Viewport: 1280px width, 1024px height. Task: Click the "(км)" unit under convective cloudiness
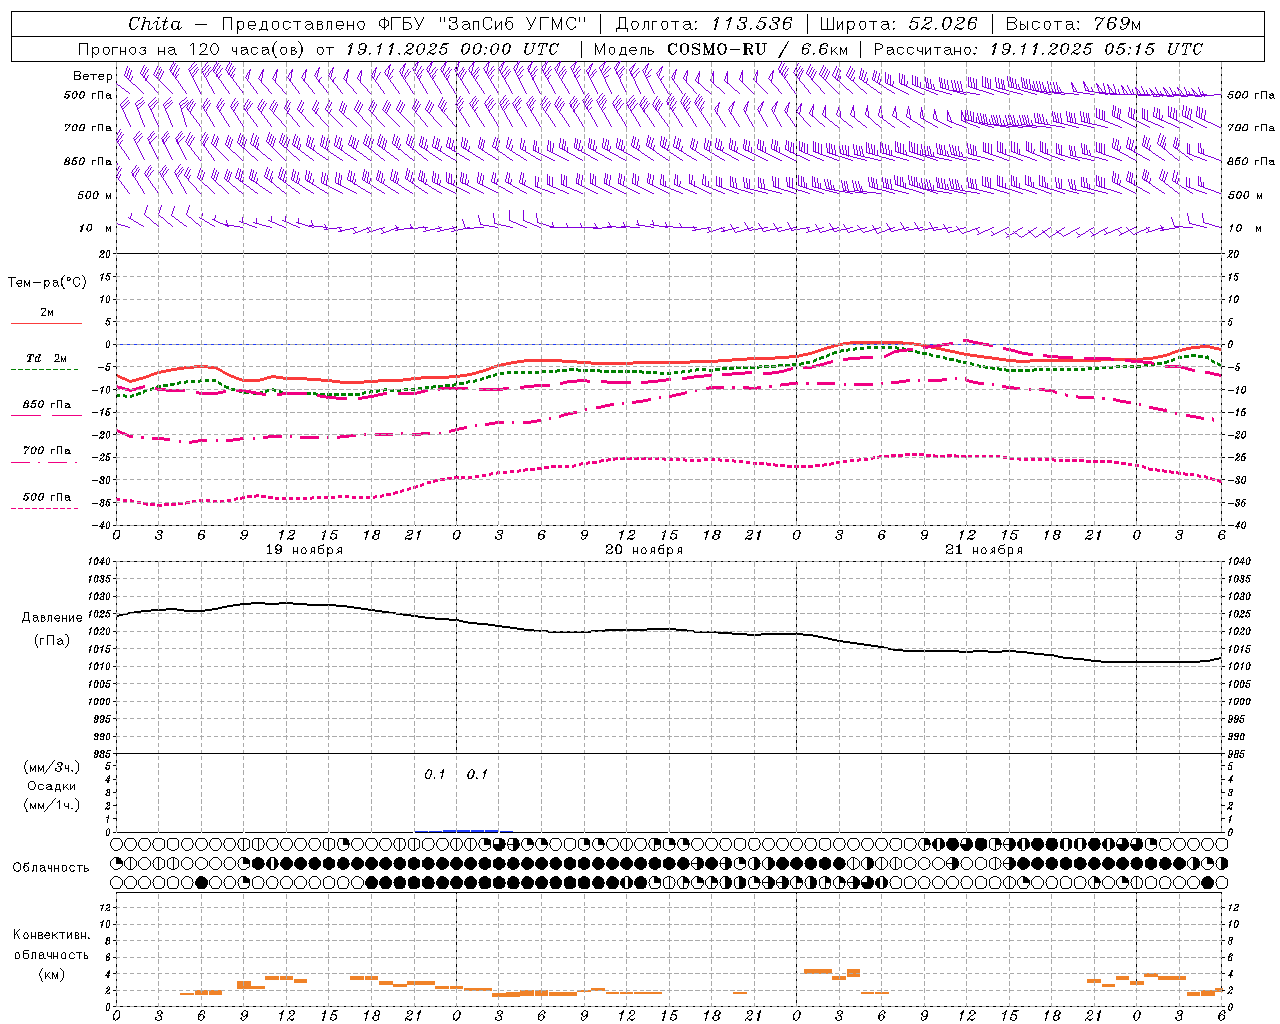click(51, 974)
